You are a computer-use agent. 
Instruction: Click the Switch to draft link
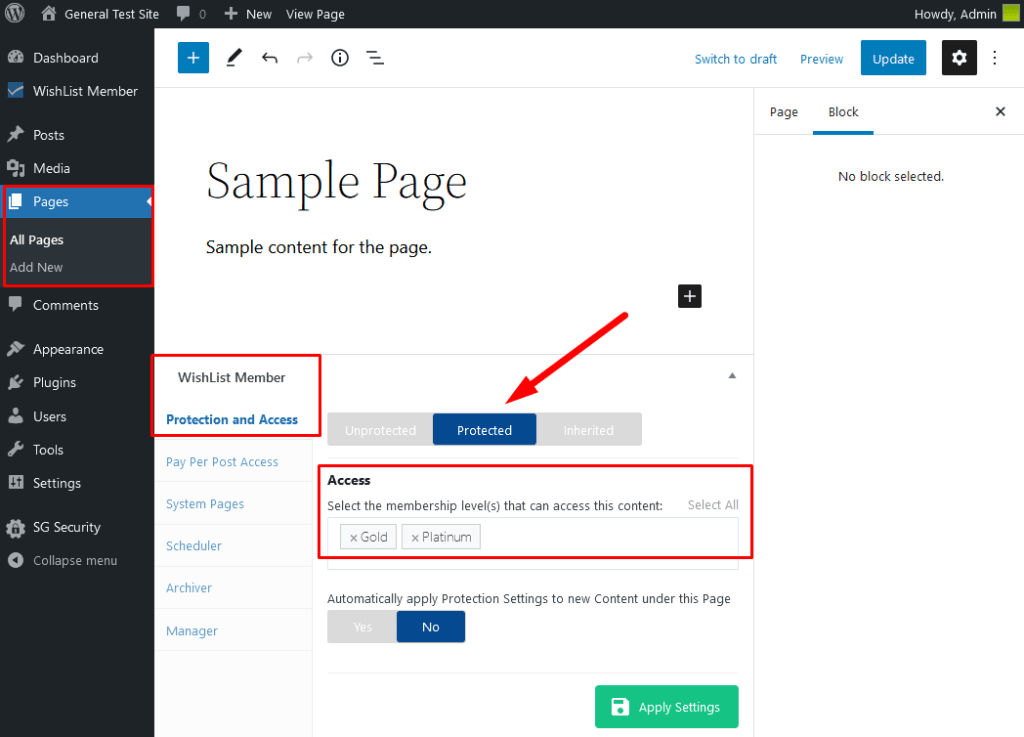pyautogui.click(x=735, y=59)
